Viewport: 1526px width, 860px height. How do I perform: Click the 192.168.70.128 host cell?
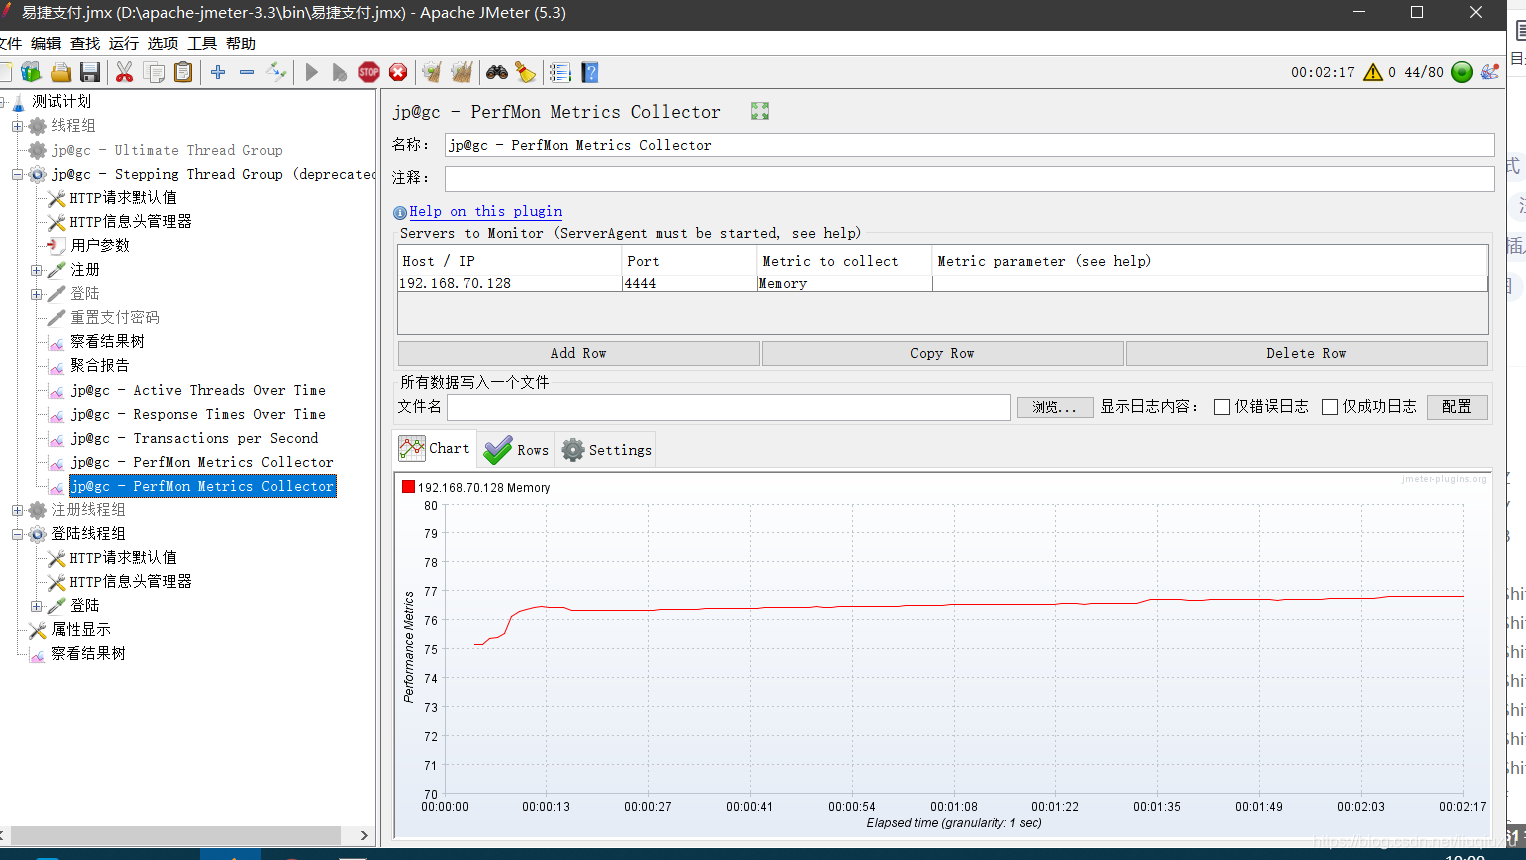tap(510, 283)
